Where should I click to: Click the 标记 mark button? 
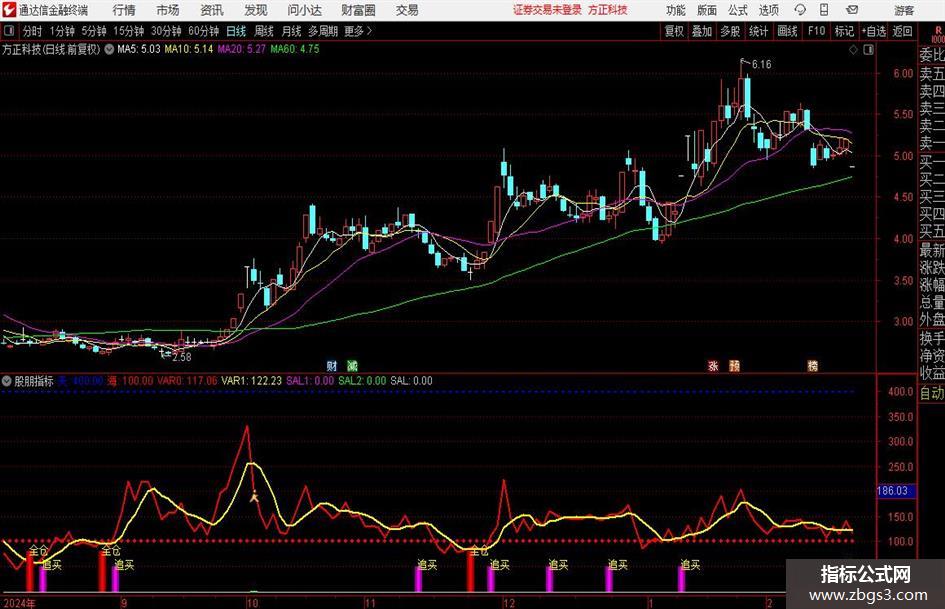[844, 31]
